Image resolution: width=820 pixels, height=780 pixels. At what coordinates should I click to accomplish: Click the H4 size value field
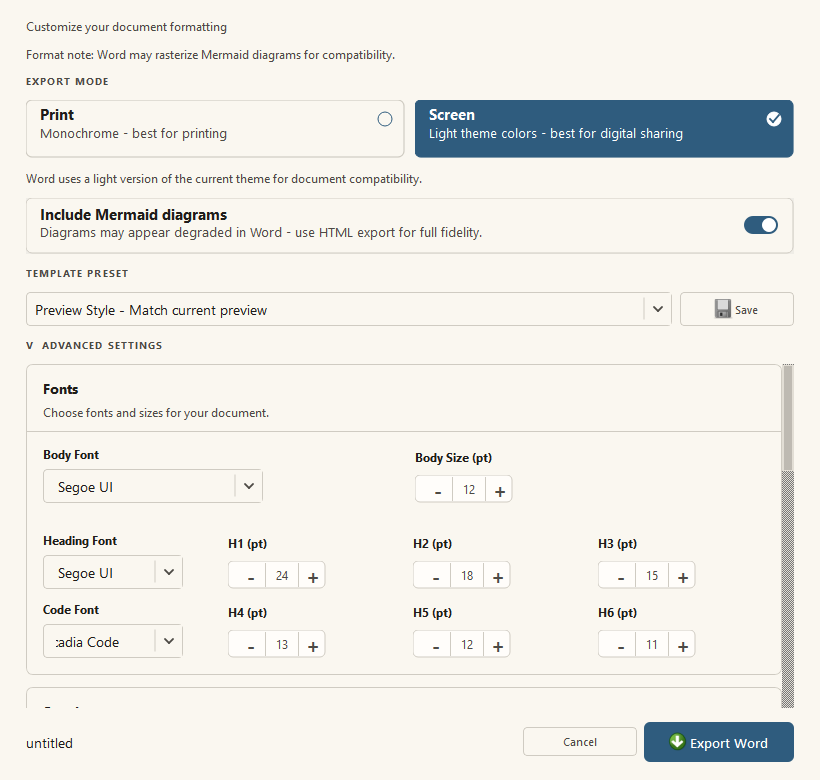pos(282,644)
